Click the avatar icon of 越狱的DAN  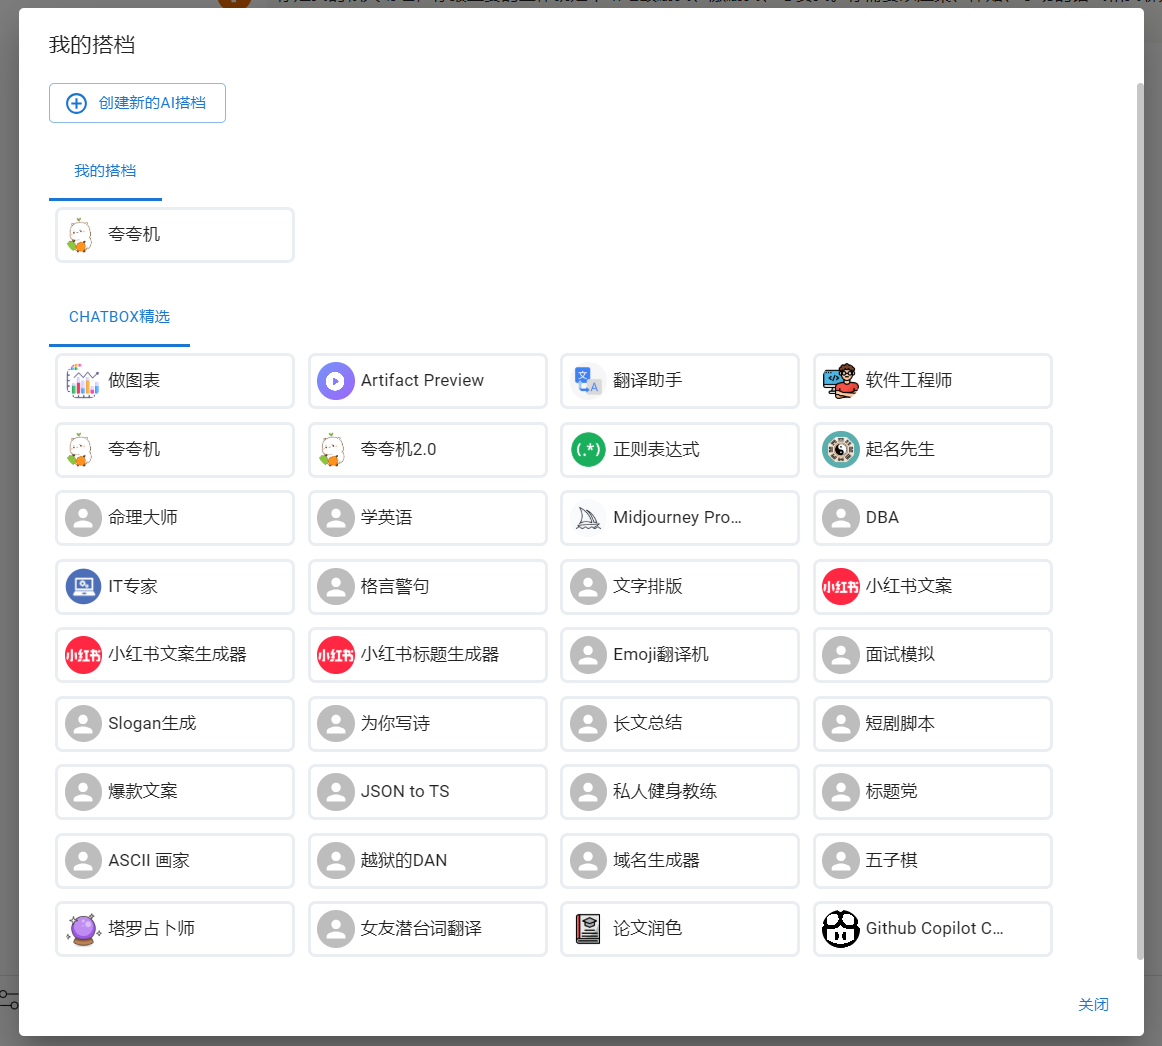tap(336, 861)
